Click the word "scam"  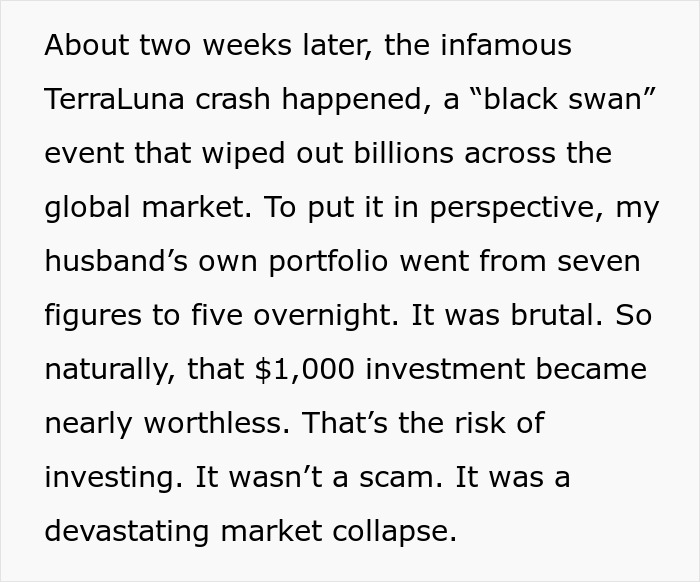393,477
